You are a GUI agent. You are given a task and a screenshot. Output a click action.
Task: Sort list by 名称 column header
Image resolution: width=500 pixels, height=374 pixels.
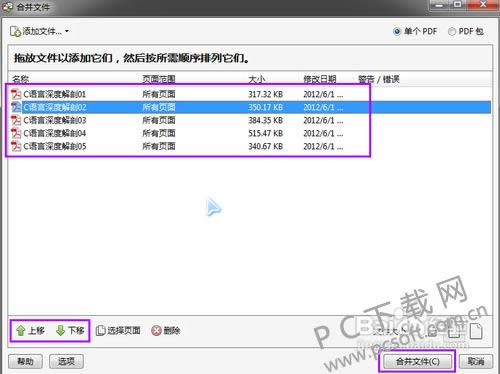[21, 79]
